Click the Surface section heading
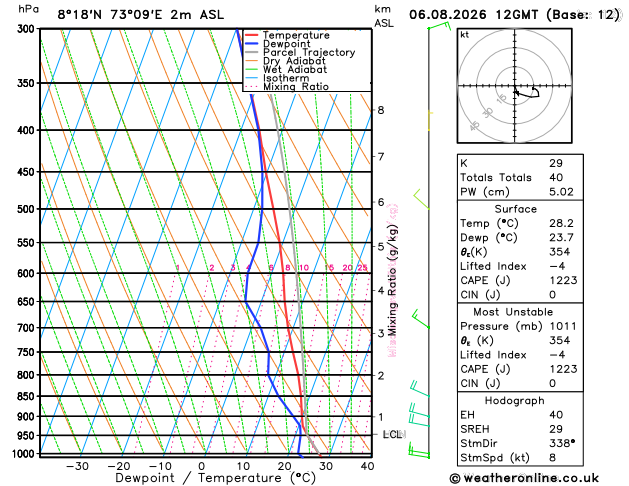The height and width of the screenshot is (486, 629). 515,209
